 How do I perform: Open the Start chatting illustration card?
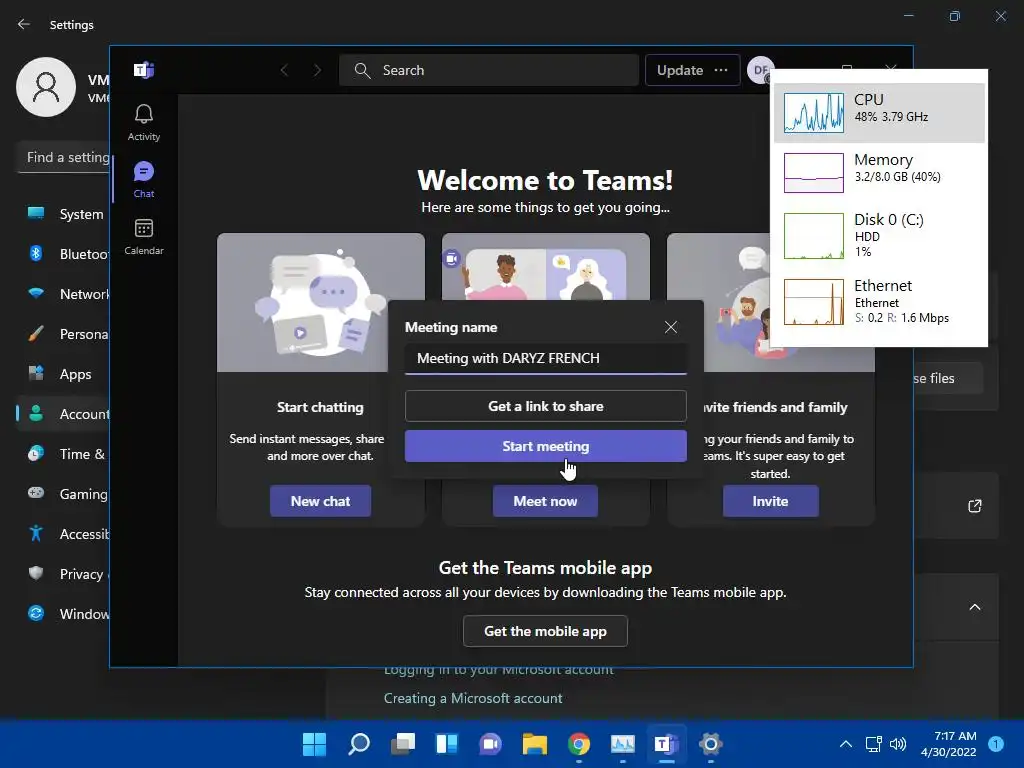click(x=320, y=302)
